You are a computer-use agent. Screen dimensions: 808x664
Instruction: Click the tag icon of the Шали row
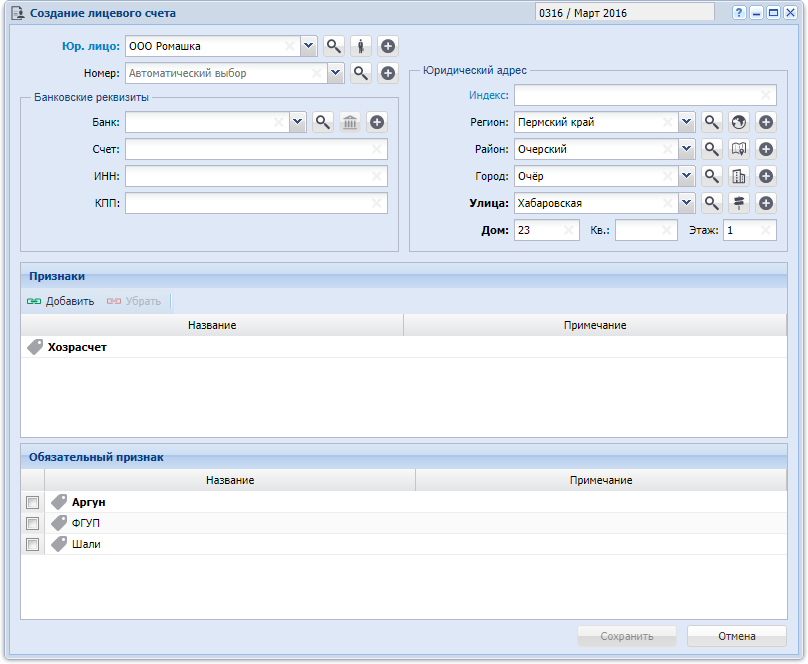tap(59, 544)
